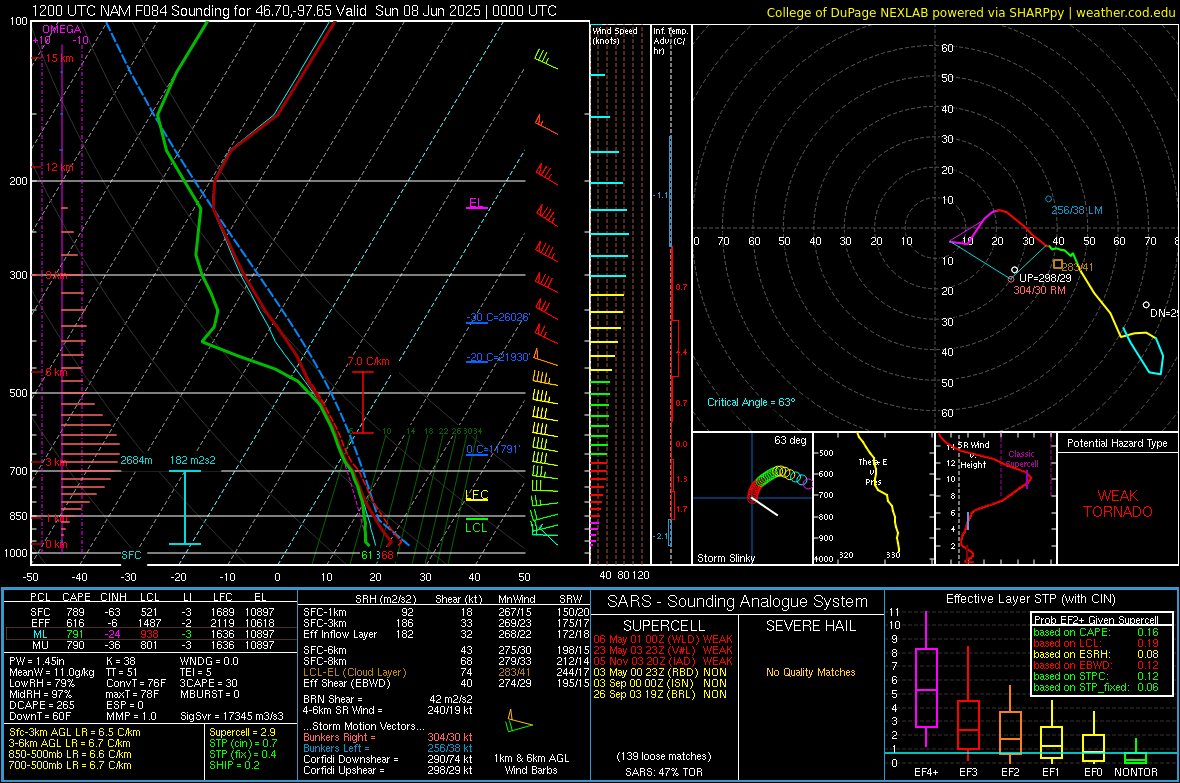Viewport: 1180px width, 783px height.
Task: Select the 06 May 01 00Z (WLD) WEAK match
Action: click(663, 639)
